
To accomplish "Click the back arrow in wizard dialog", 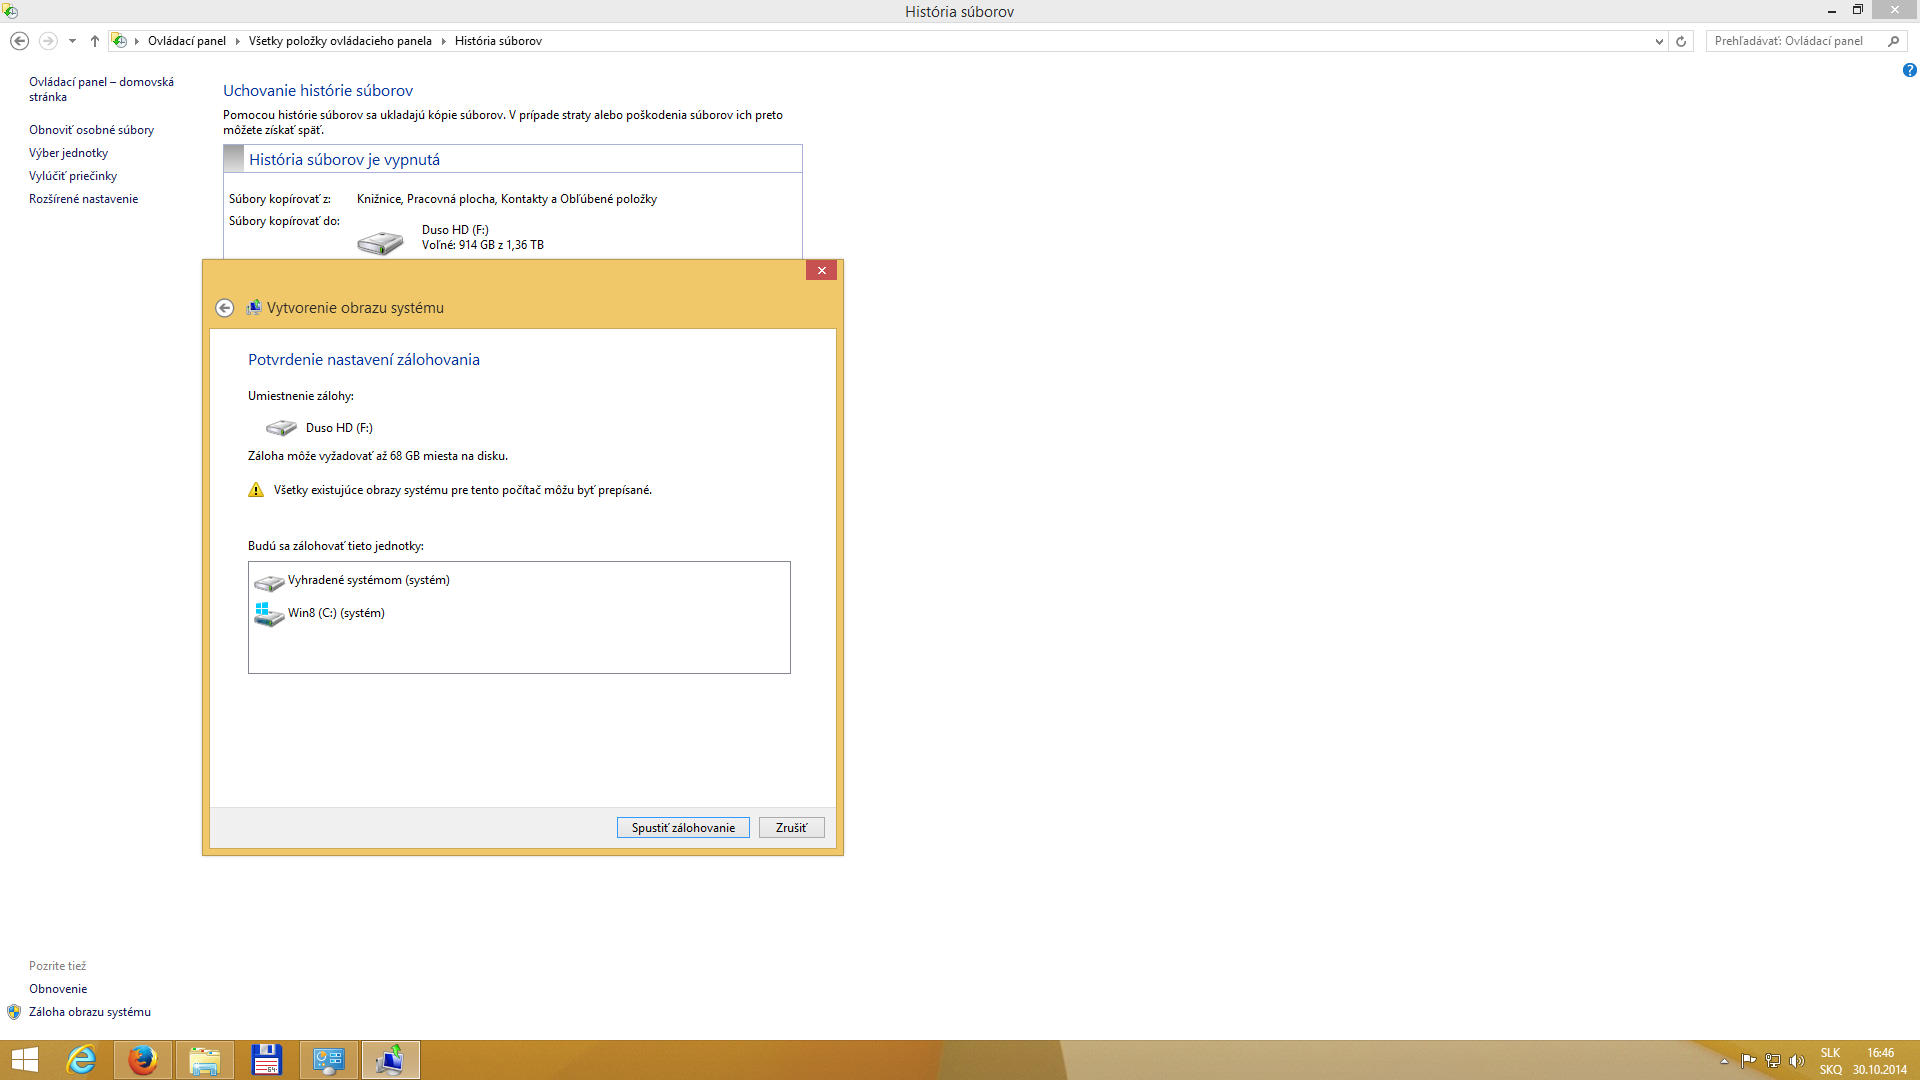I will pyautogui.click(x=225, y=308).
